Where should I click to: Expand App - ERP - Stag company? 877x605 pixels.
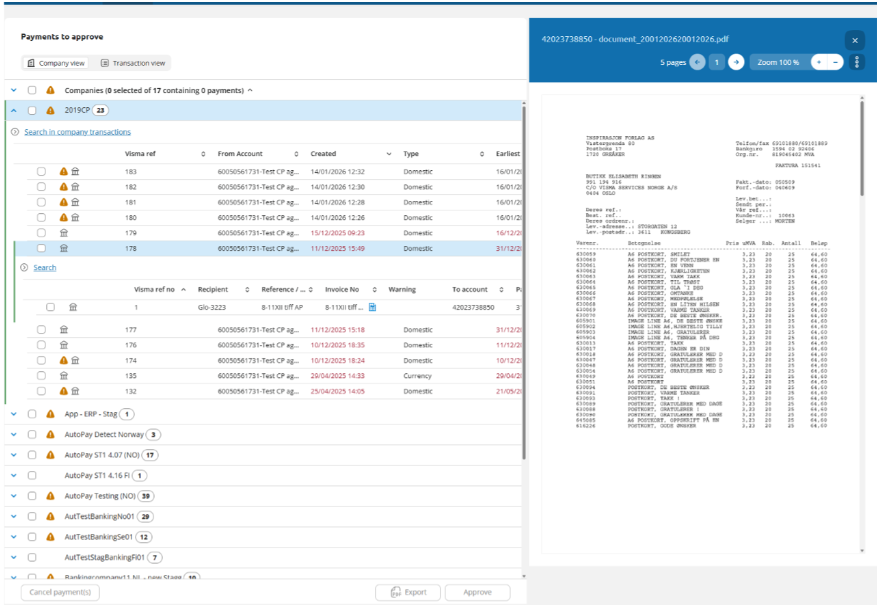point(14,414)
